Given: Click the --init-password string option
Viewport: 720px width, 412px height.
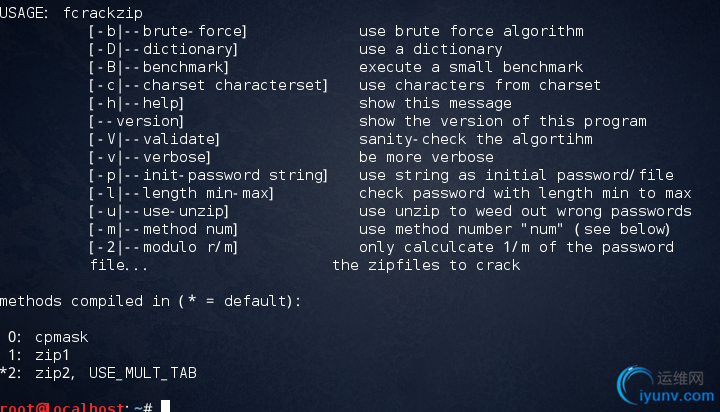Looking at the screenshot, I should point(208,175).
